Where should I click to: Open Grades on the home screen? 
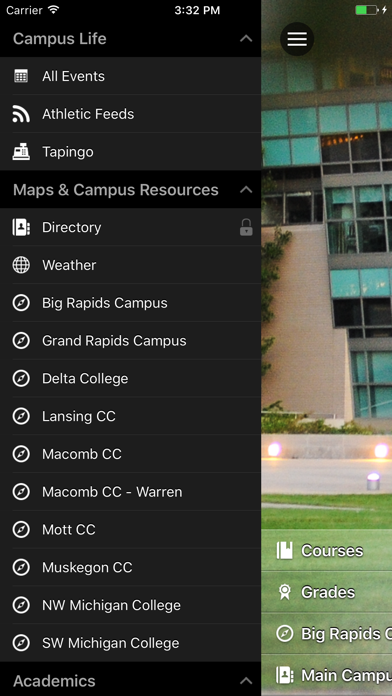pyautogui.click(x=327, y=592)
